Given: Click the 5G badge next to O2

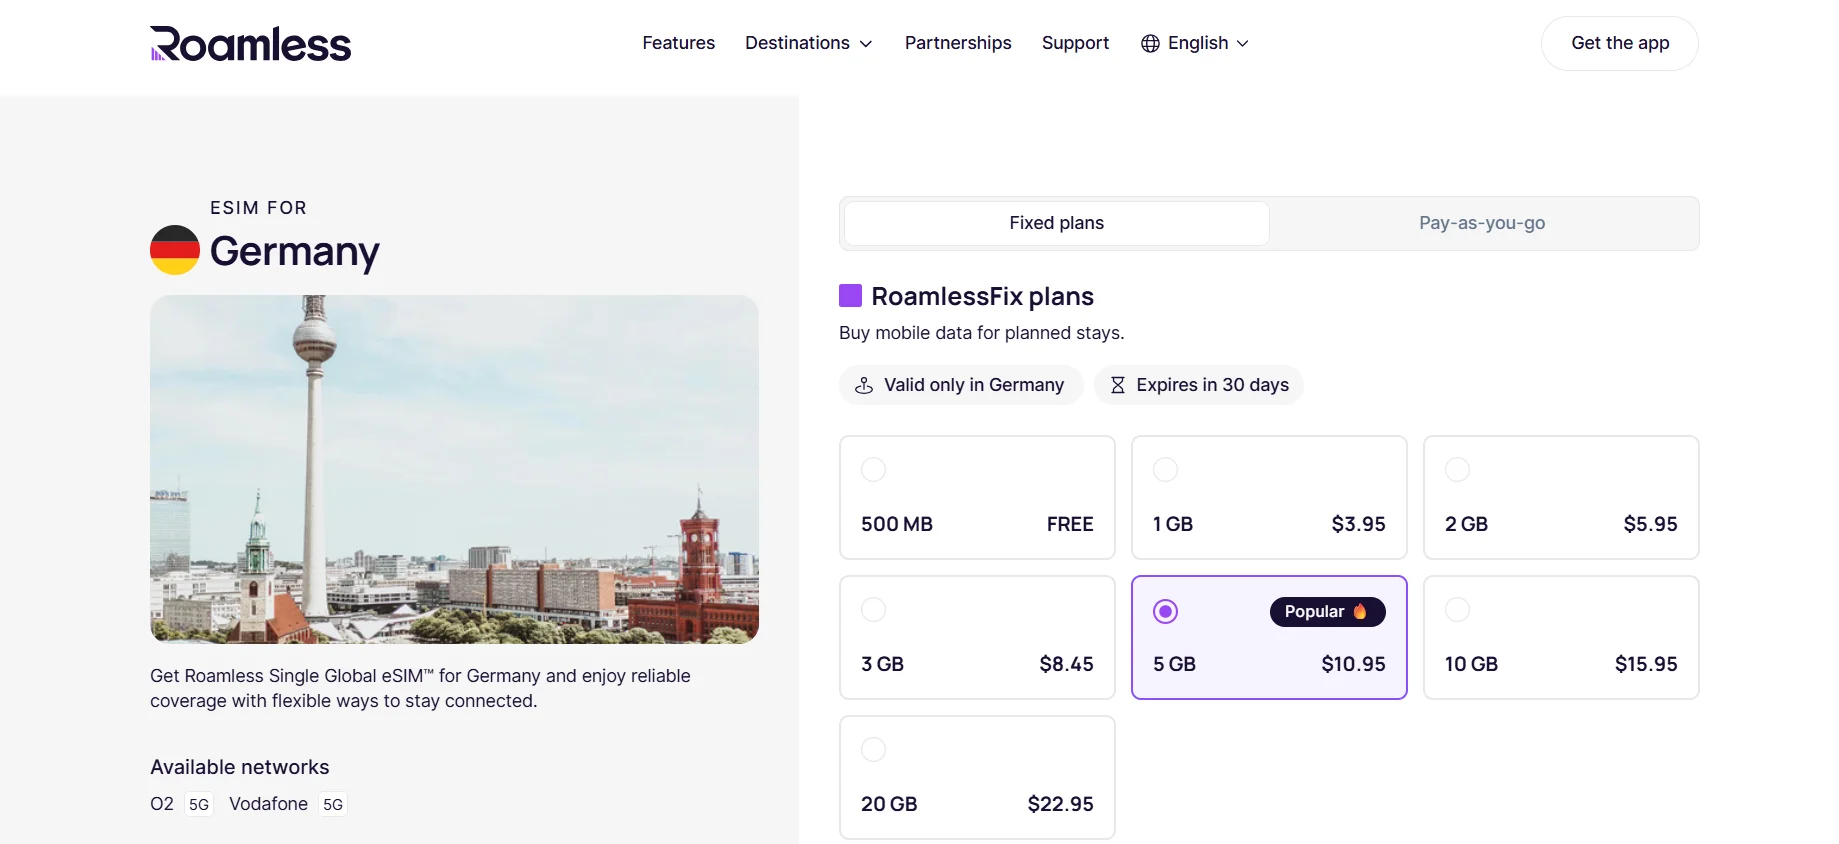Looking at the screenshot, I should [199, 804].
